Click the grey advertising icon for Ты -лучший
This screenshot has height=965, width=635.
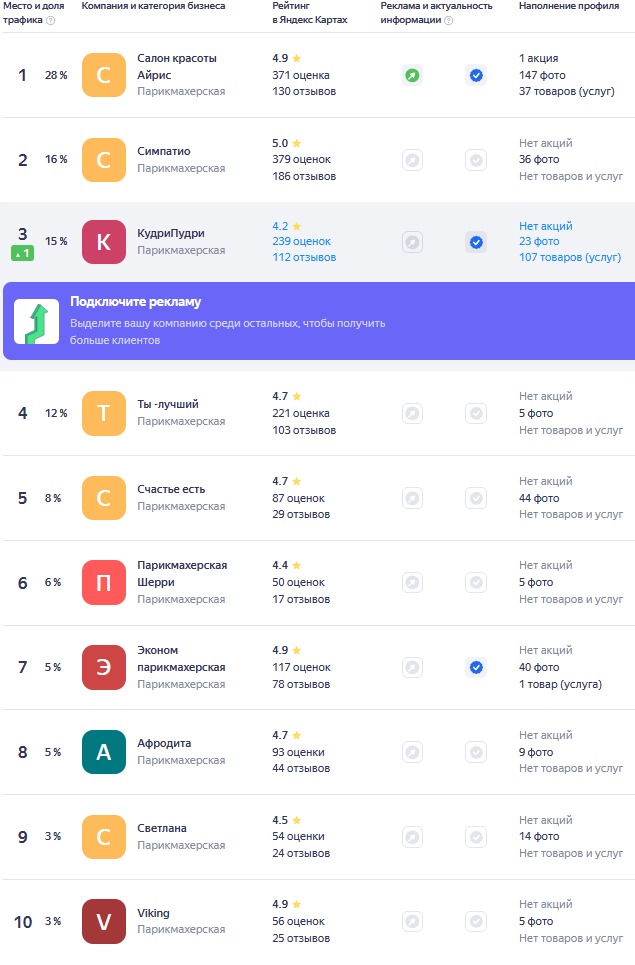412,413
